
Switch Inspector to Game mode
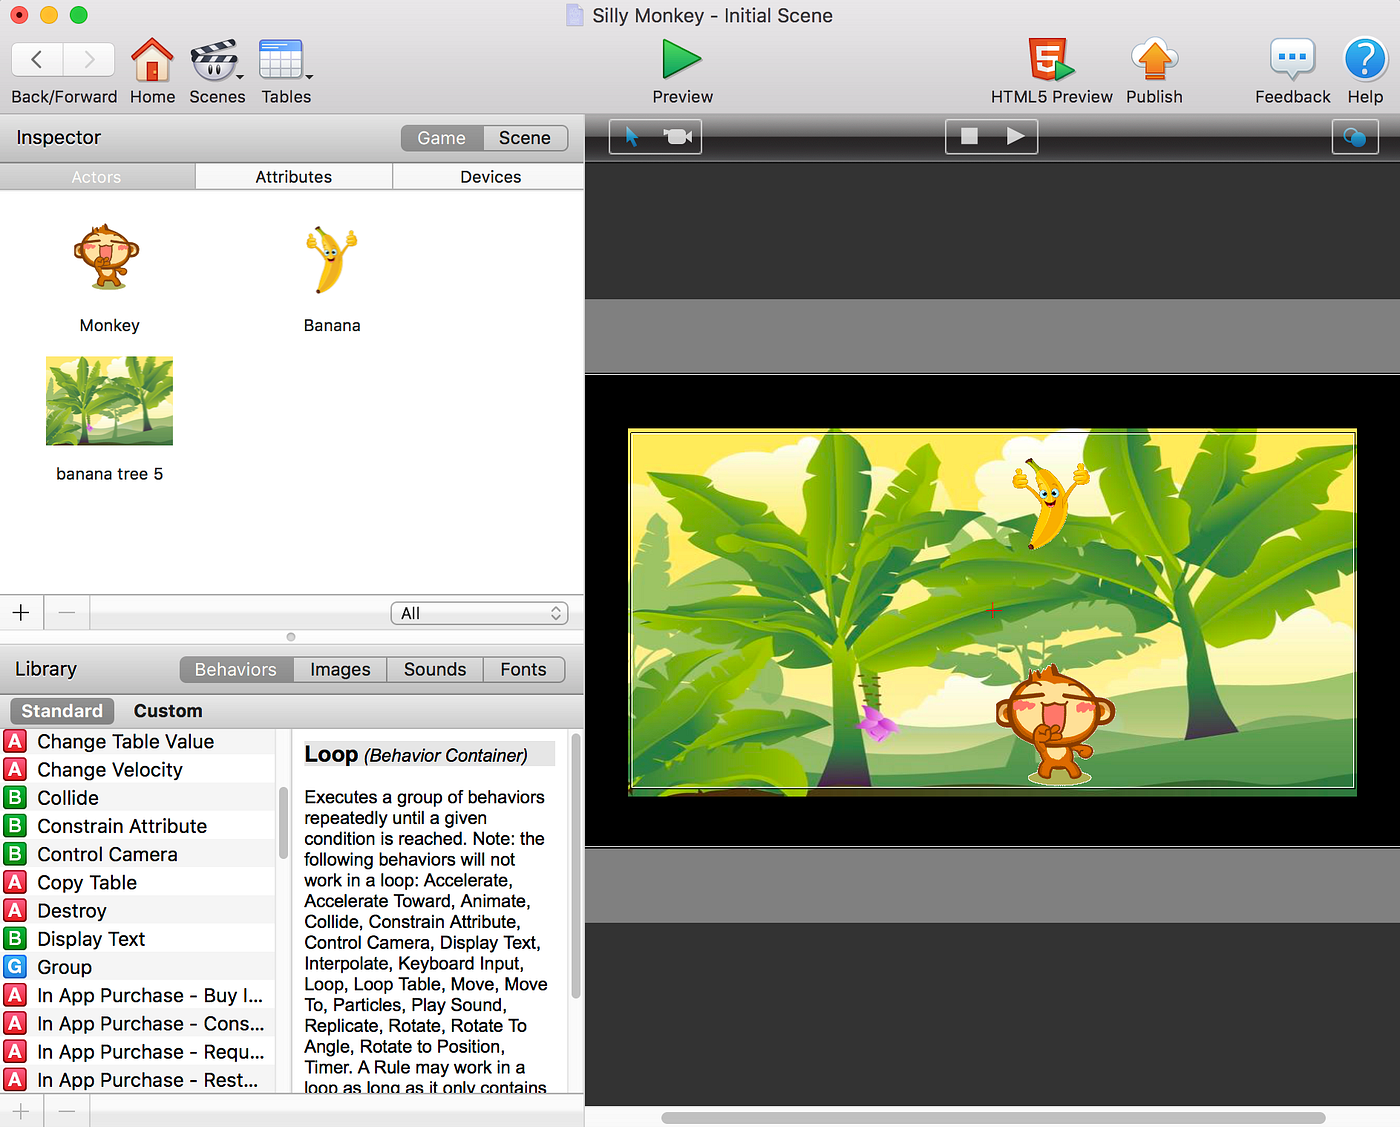[x=441, y=138]
